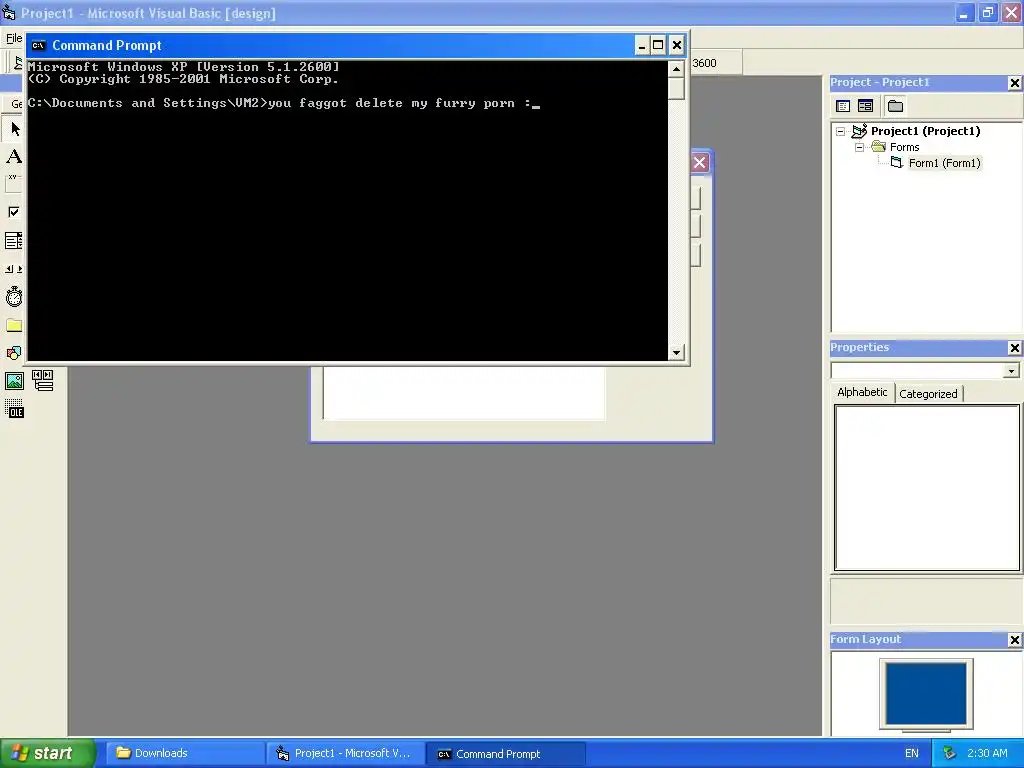Viewport: 1024px width, 768px height.
Task: Toggle Folders in the Project panel
Action: pyautogui.click(x=895, y=106)
